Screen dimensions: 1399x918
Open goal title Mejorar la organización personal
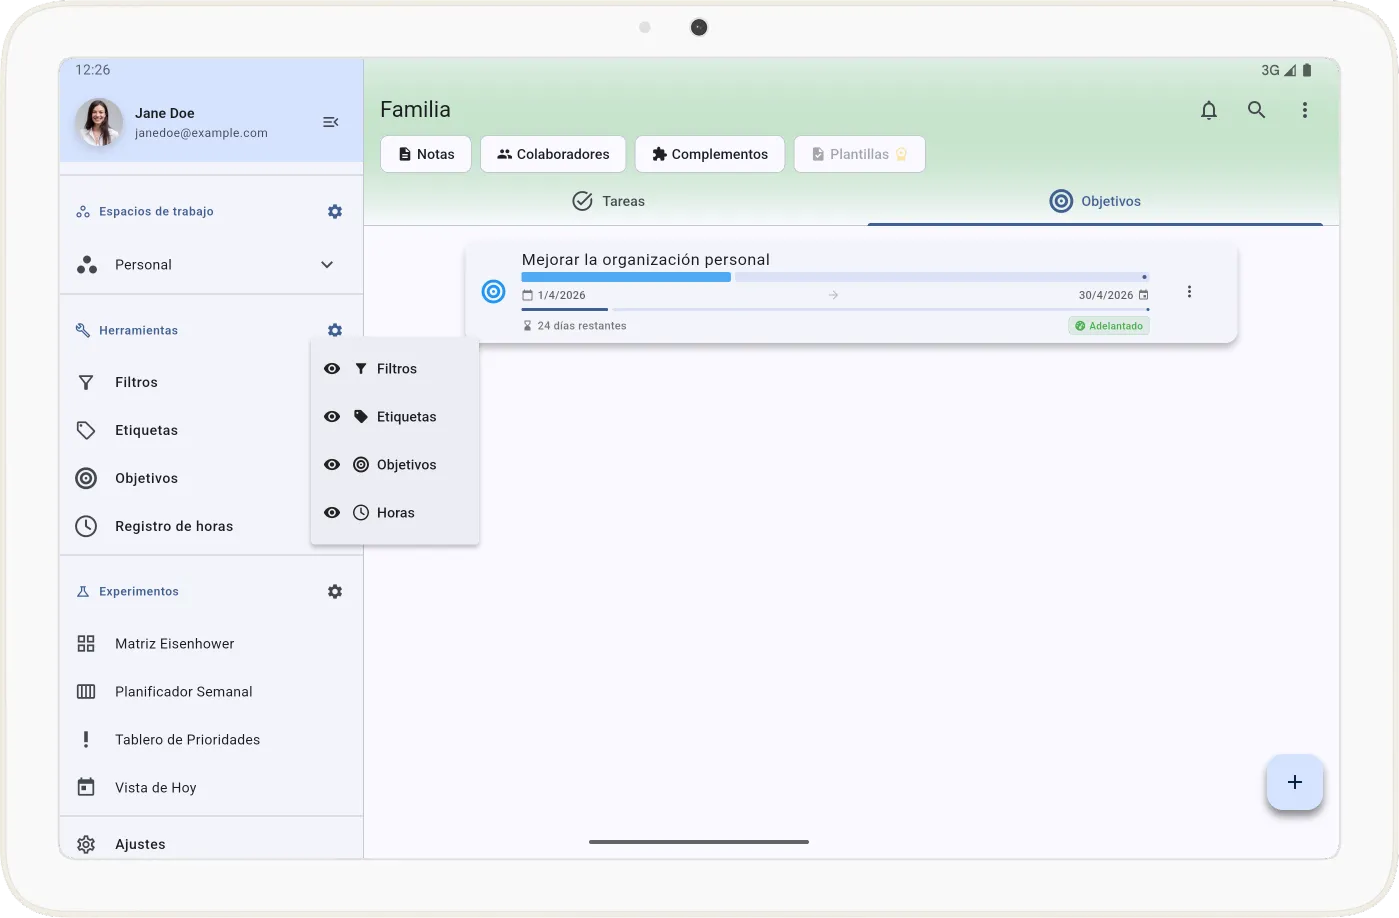pyautogui.click(x=646, y=259)
